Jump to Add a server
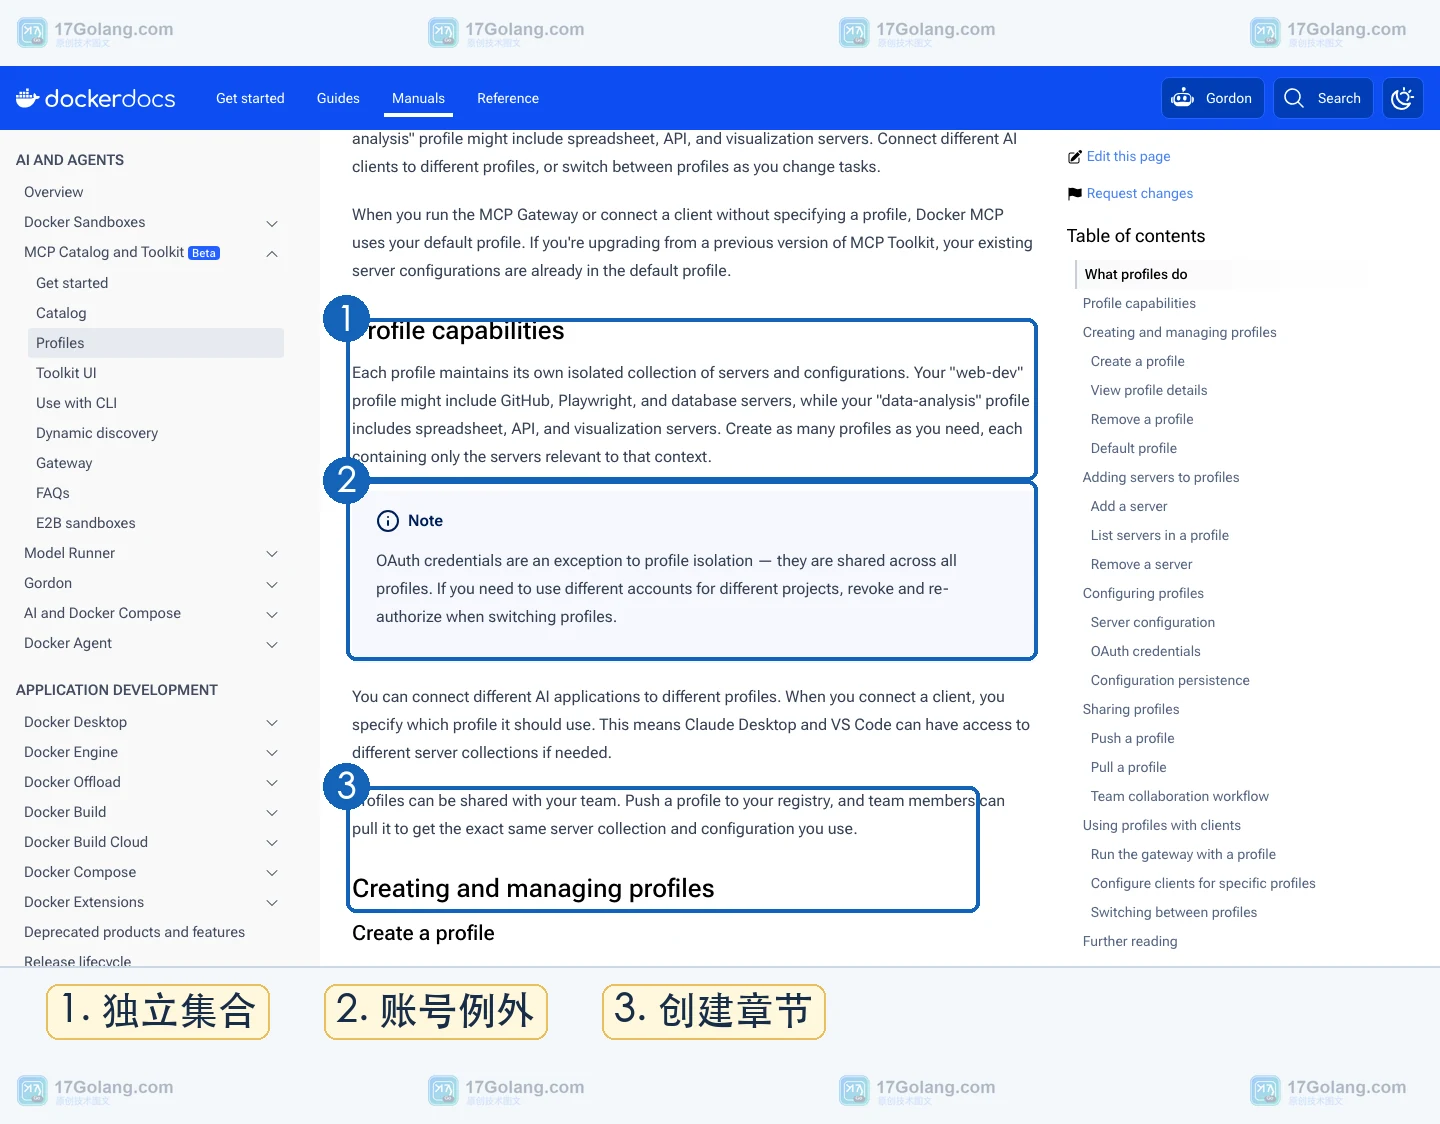 click(1129, 506)
